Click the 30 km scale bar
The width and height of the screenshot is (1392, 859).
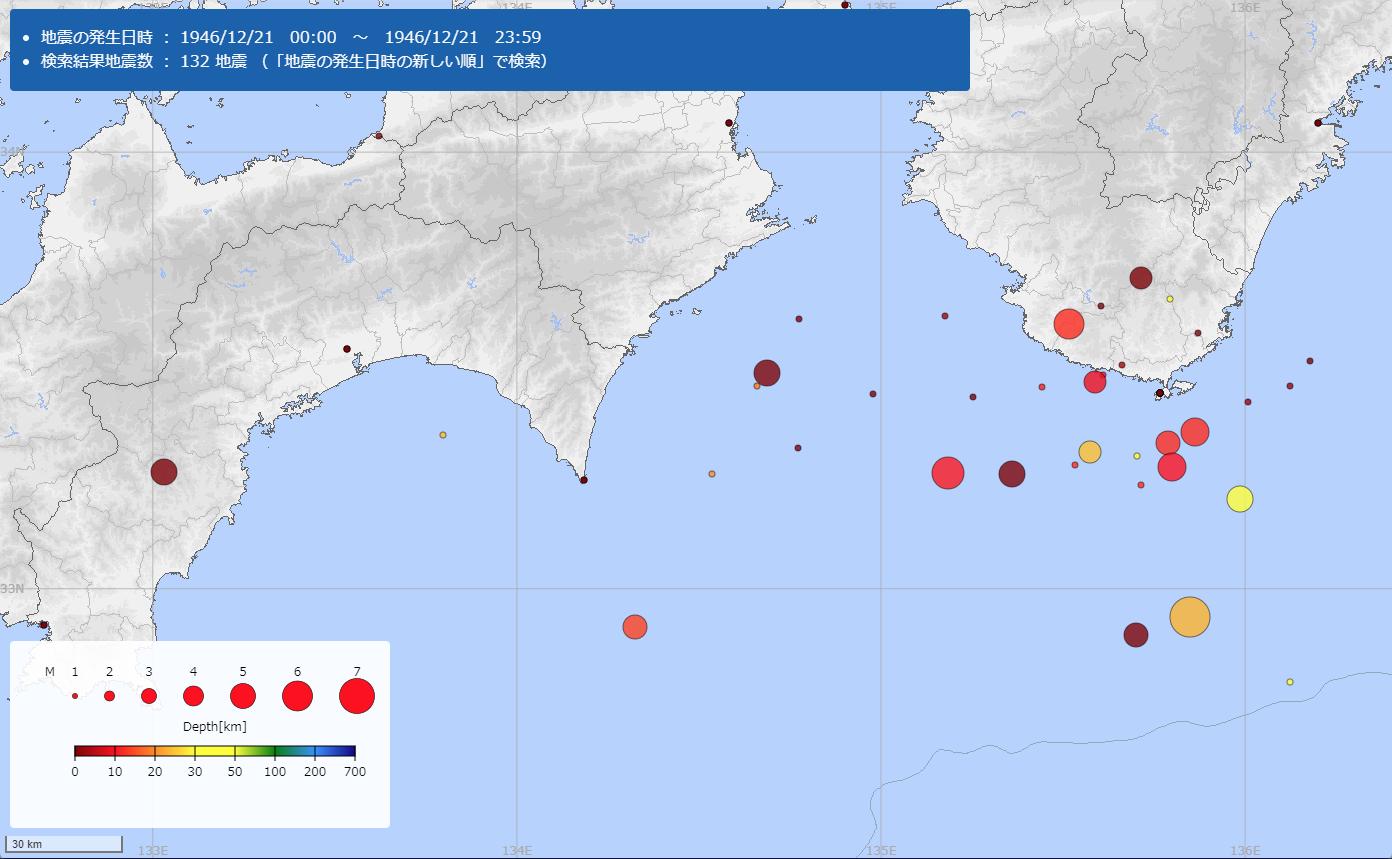point(65,844)
